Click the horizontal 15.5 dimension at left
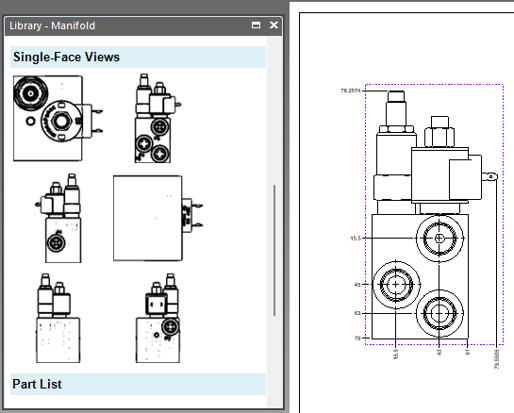514x413 pixels. tap(356, 238)
